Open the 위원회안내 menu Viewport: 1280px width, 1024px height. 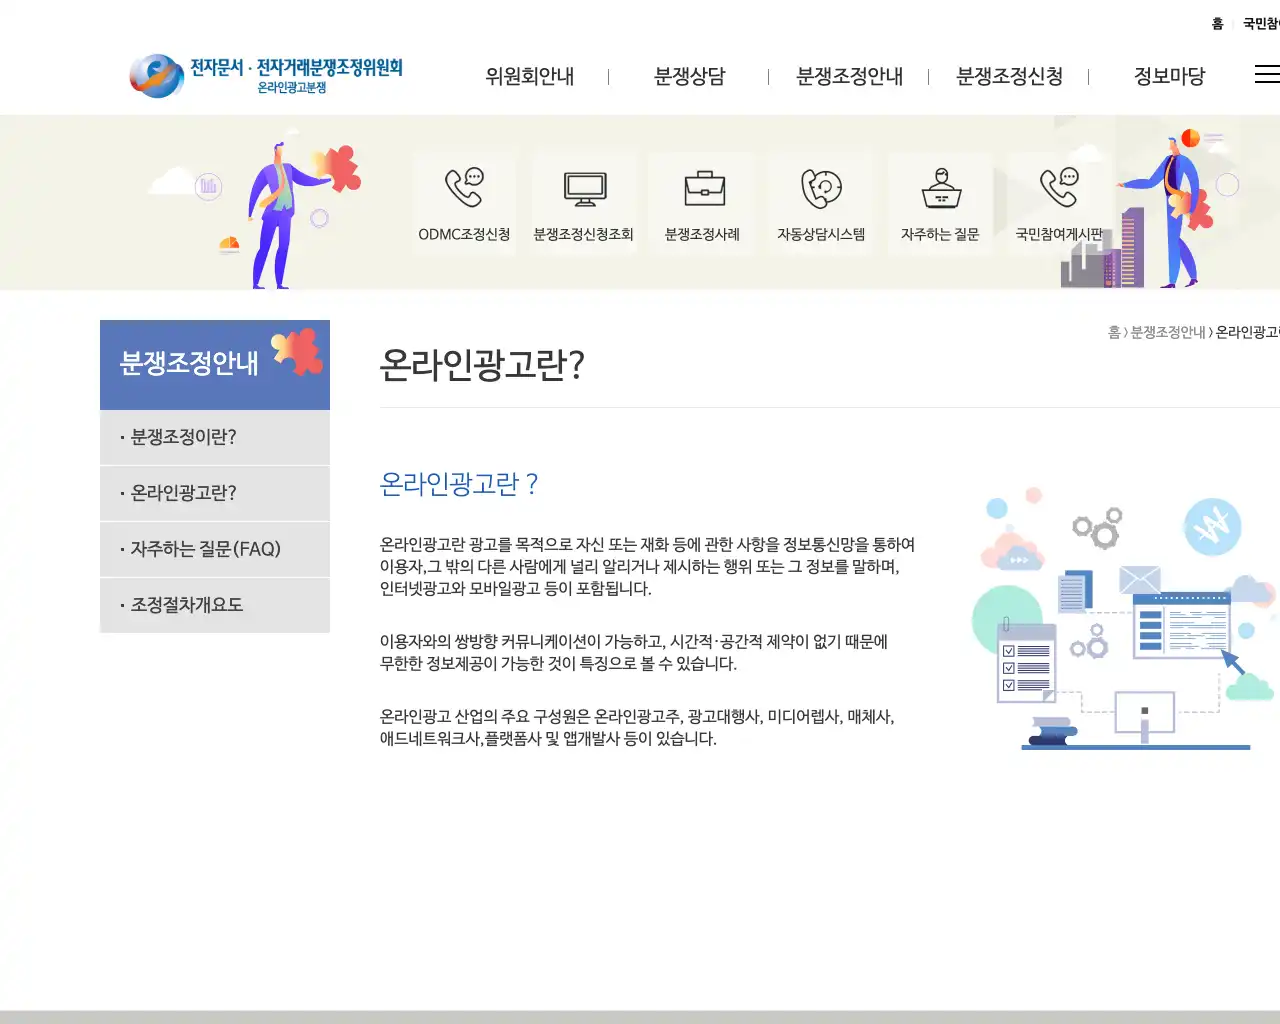(530, 76)
